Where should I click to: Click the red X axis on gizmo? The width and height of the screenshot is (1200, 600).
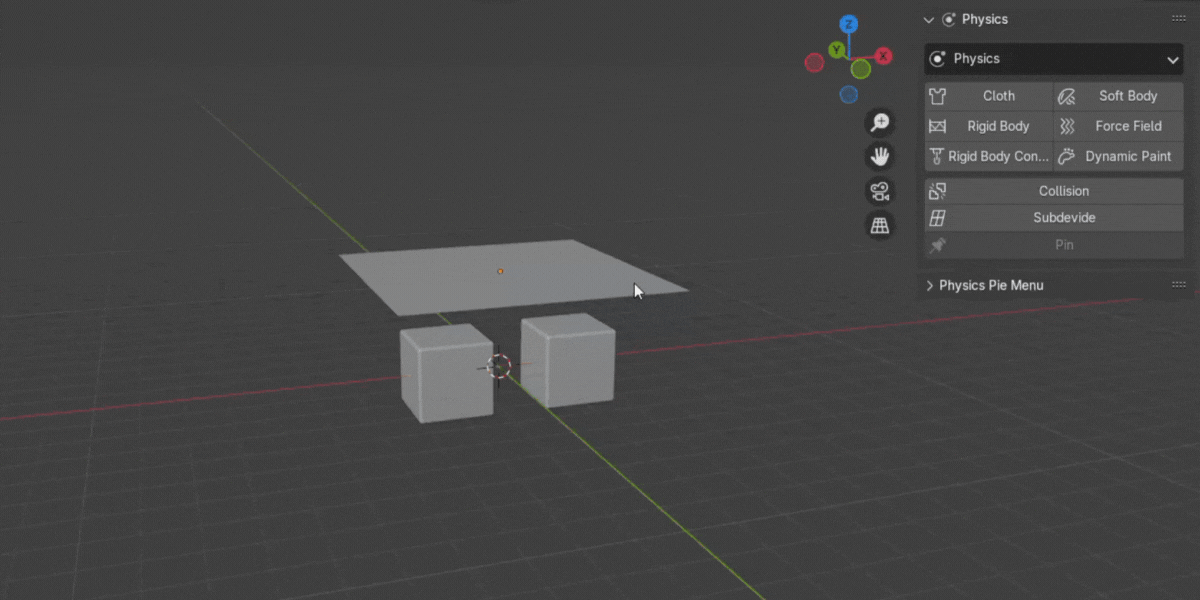pyautogui.click(x=884, y=57)
